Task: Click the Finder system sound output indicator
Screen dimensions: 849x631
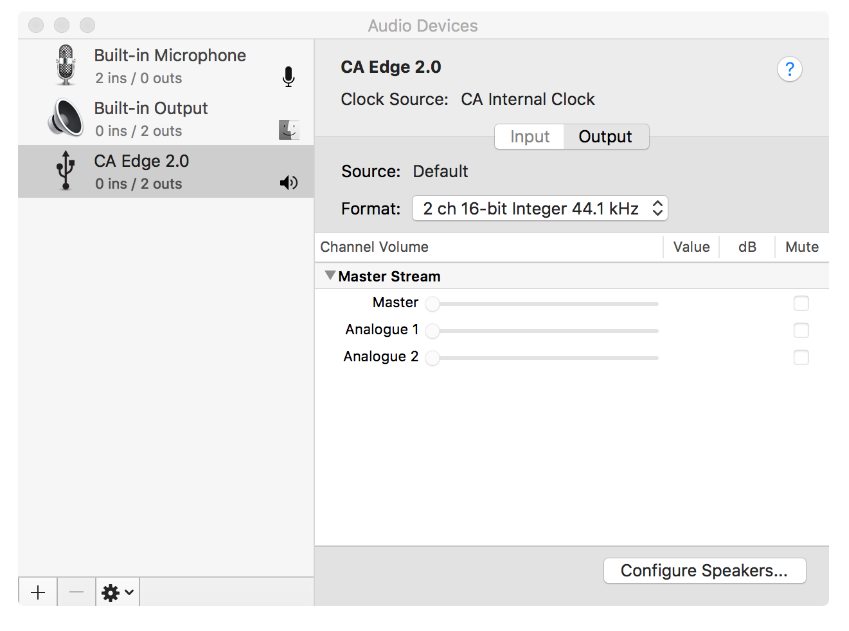Action: tap(289, 130)
